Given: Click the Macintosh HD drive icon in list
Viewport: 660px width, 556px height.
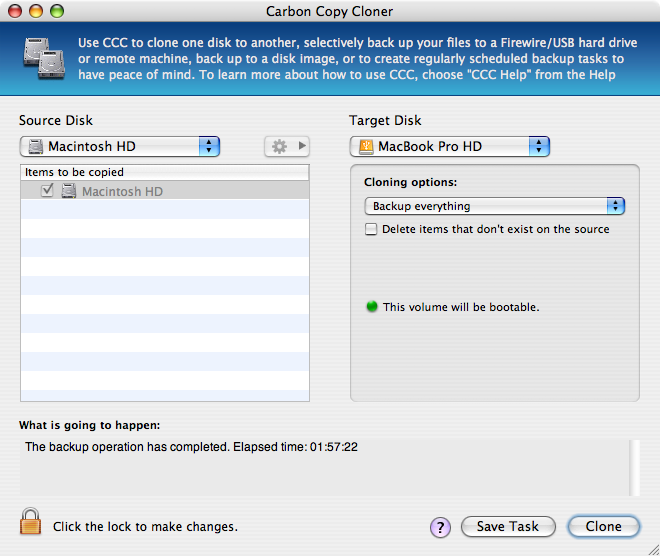Looking at the screenshot, I should pos(69,191).
